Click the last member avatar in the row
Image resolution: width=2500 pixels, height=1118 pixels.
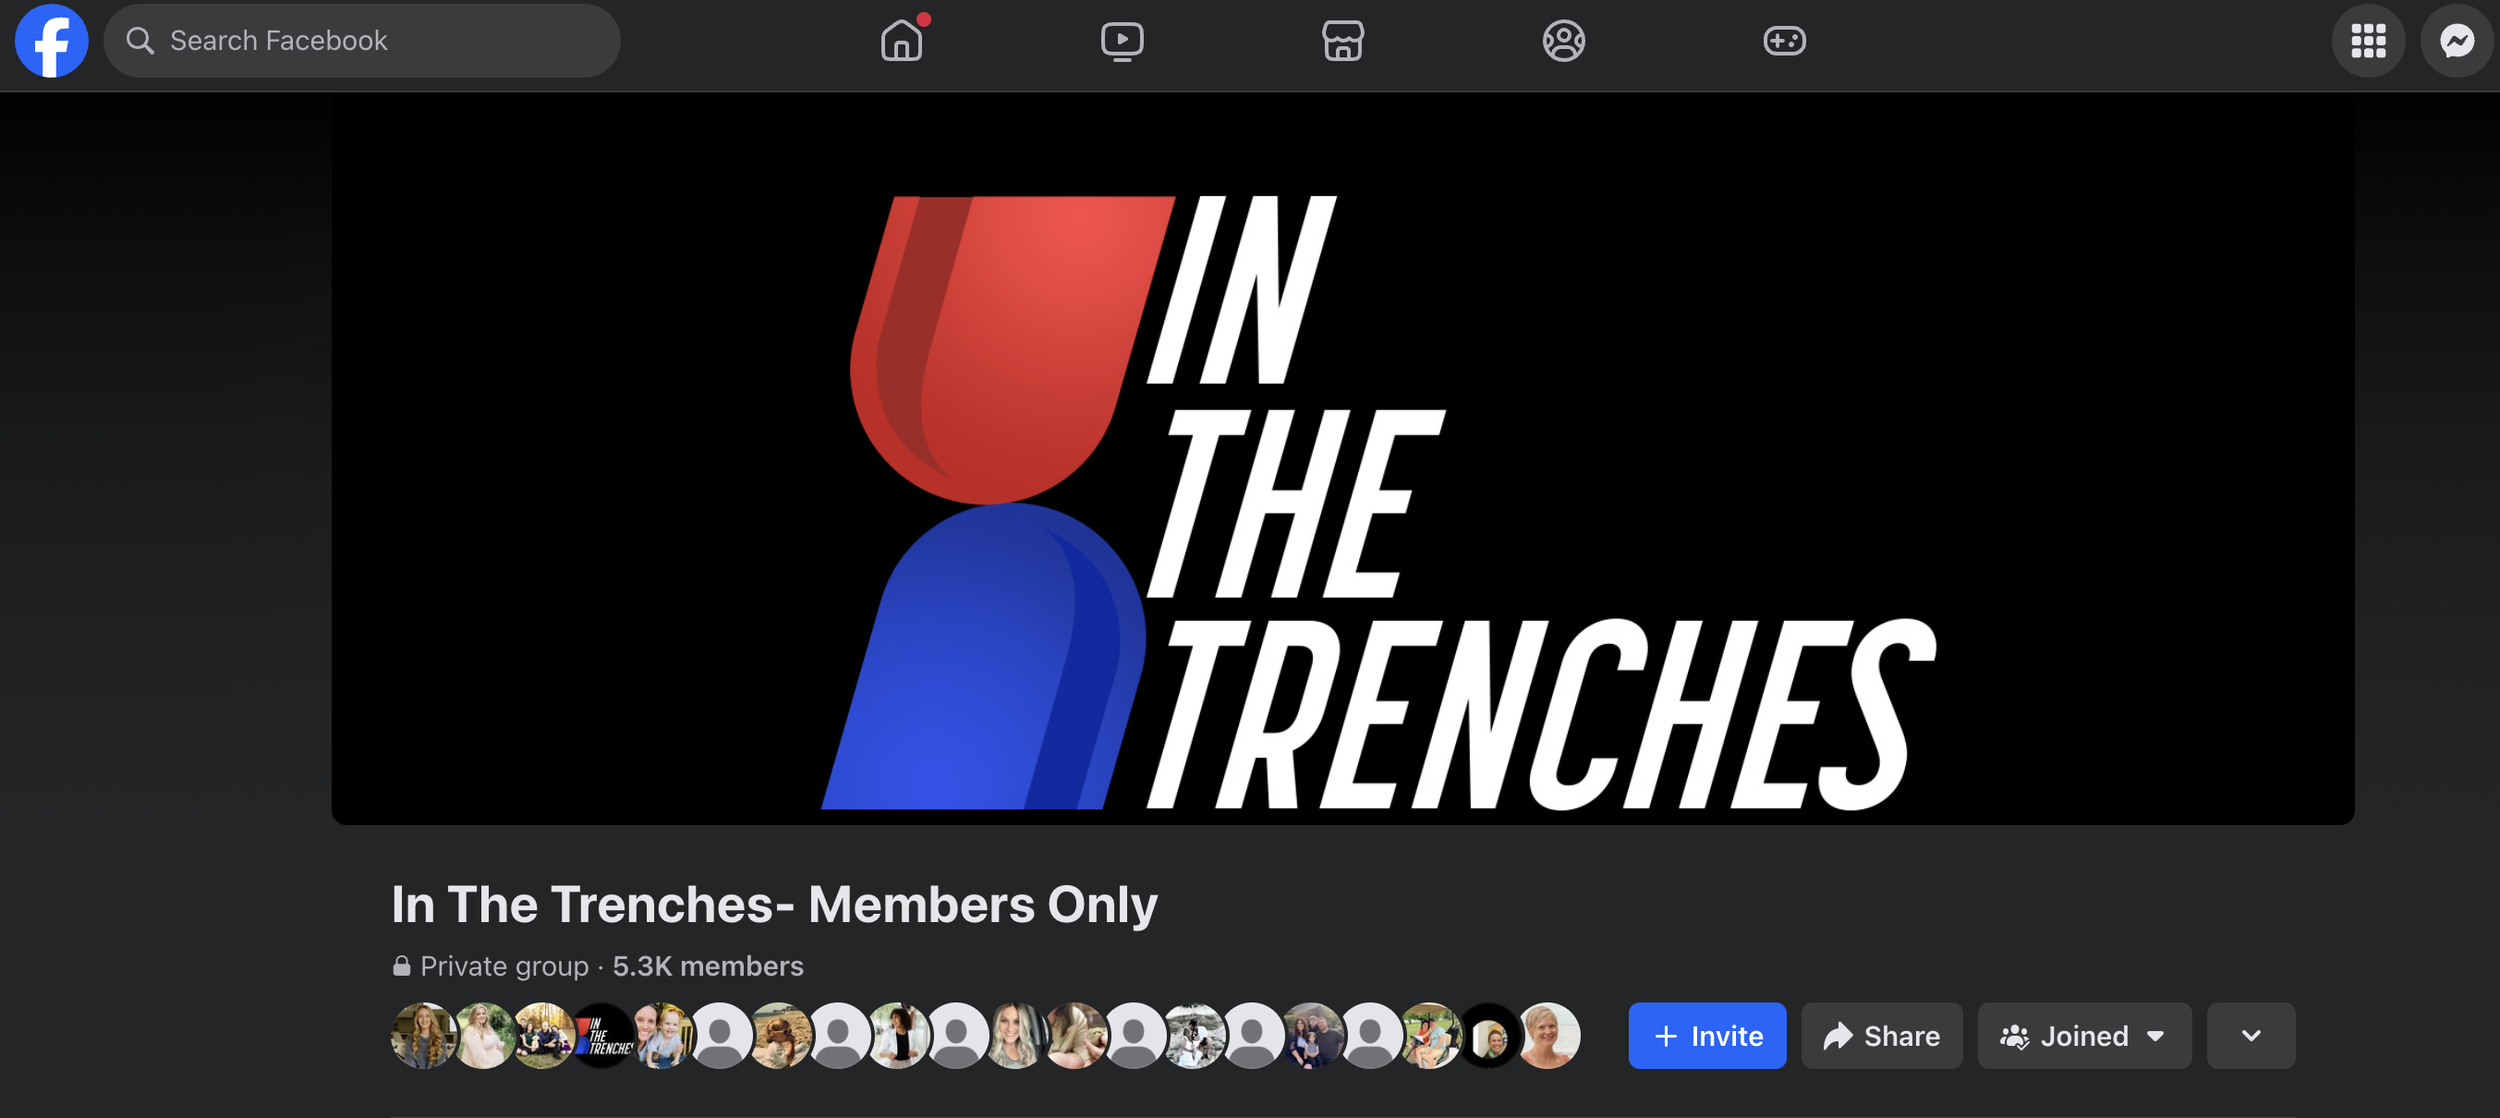coord(1548,1036)
